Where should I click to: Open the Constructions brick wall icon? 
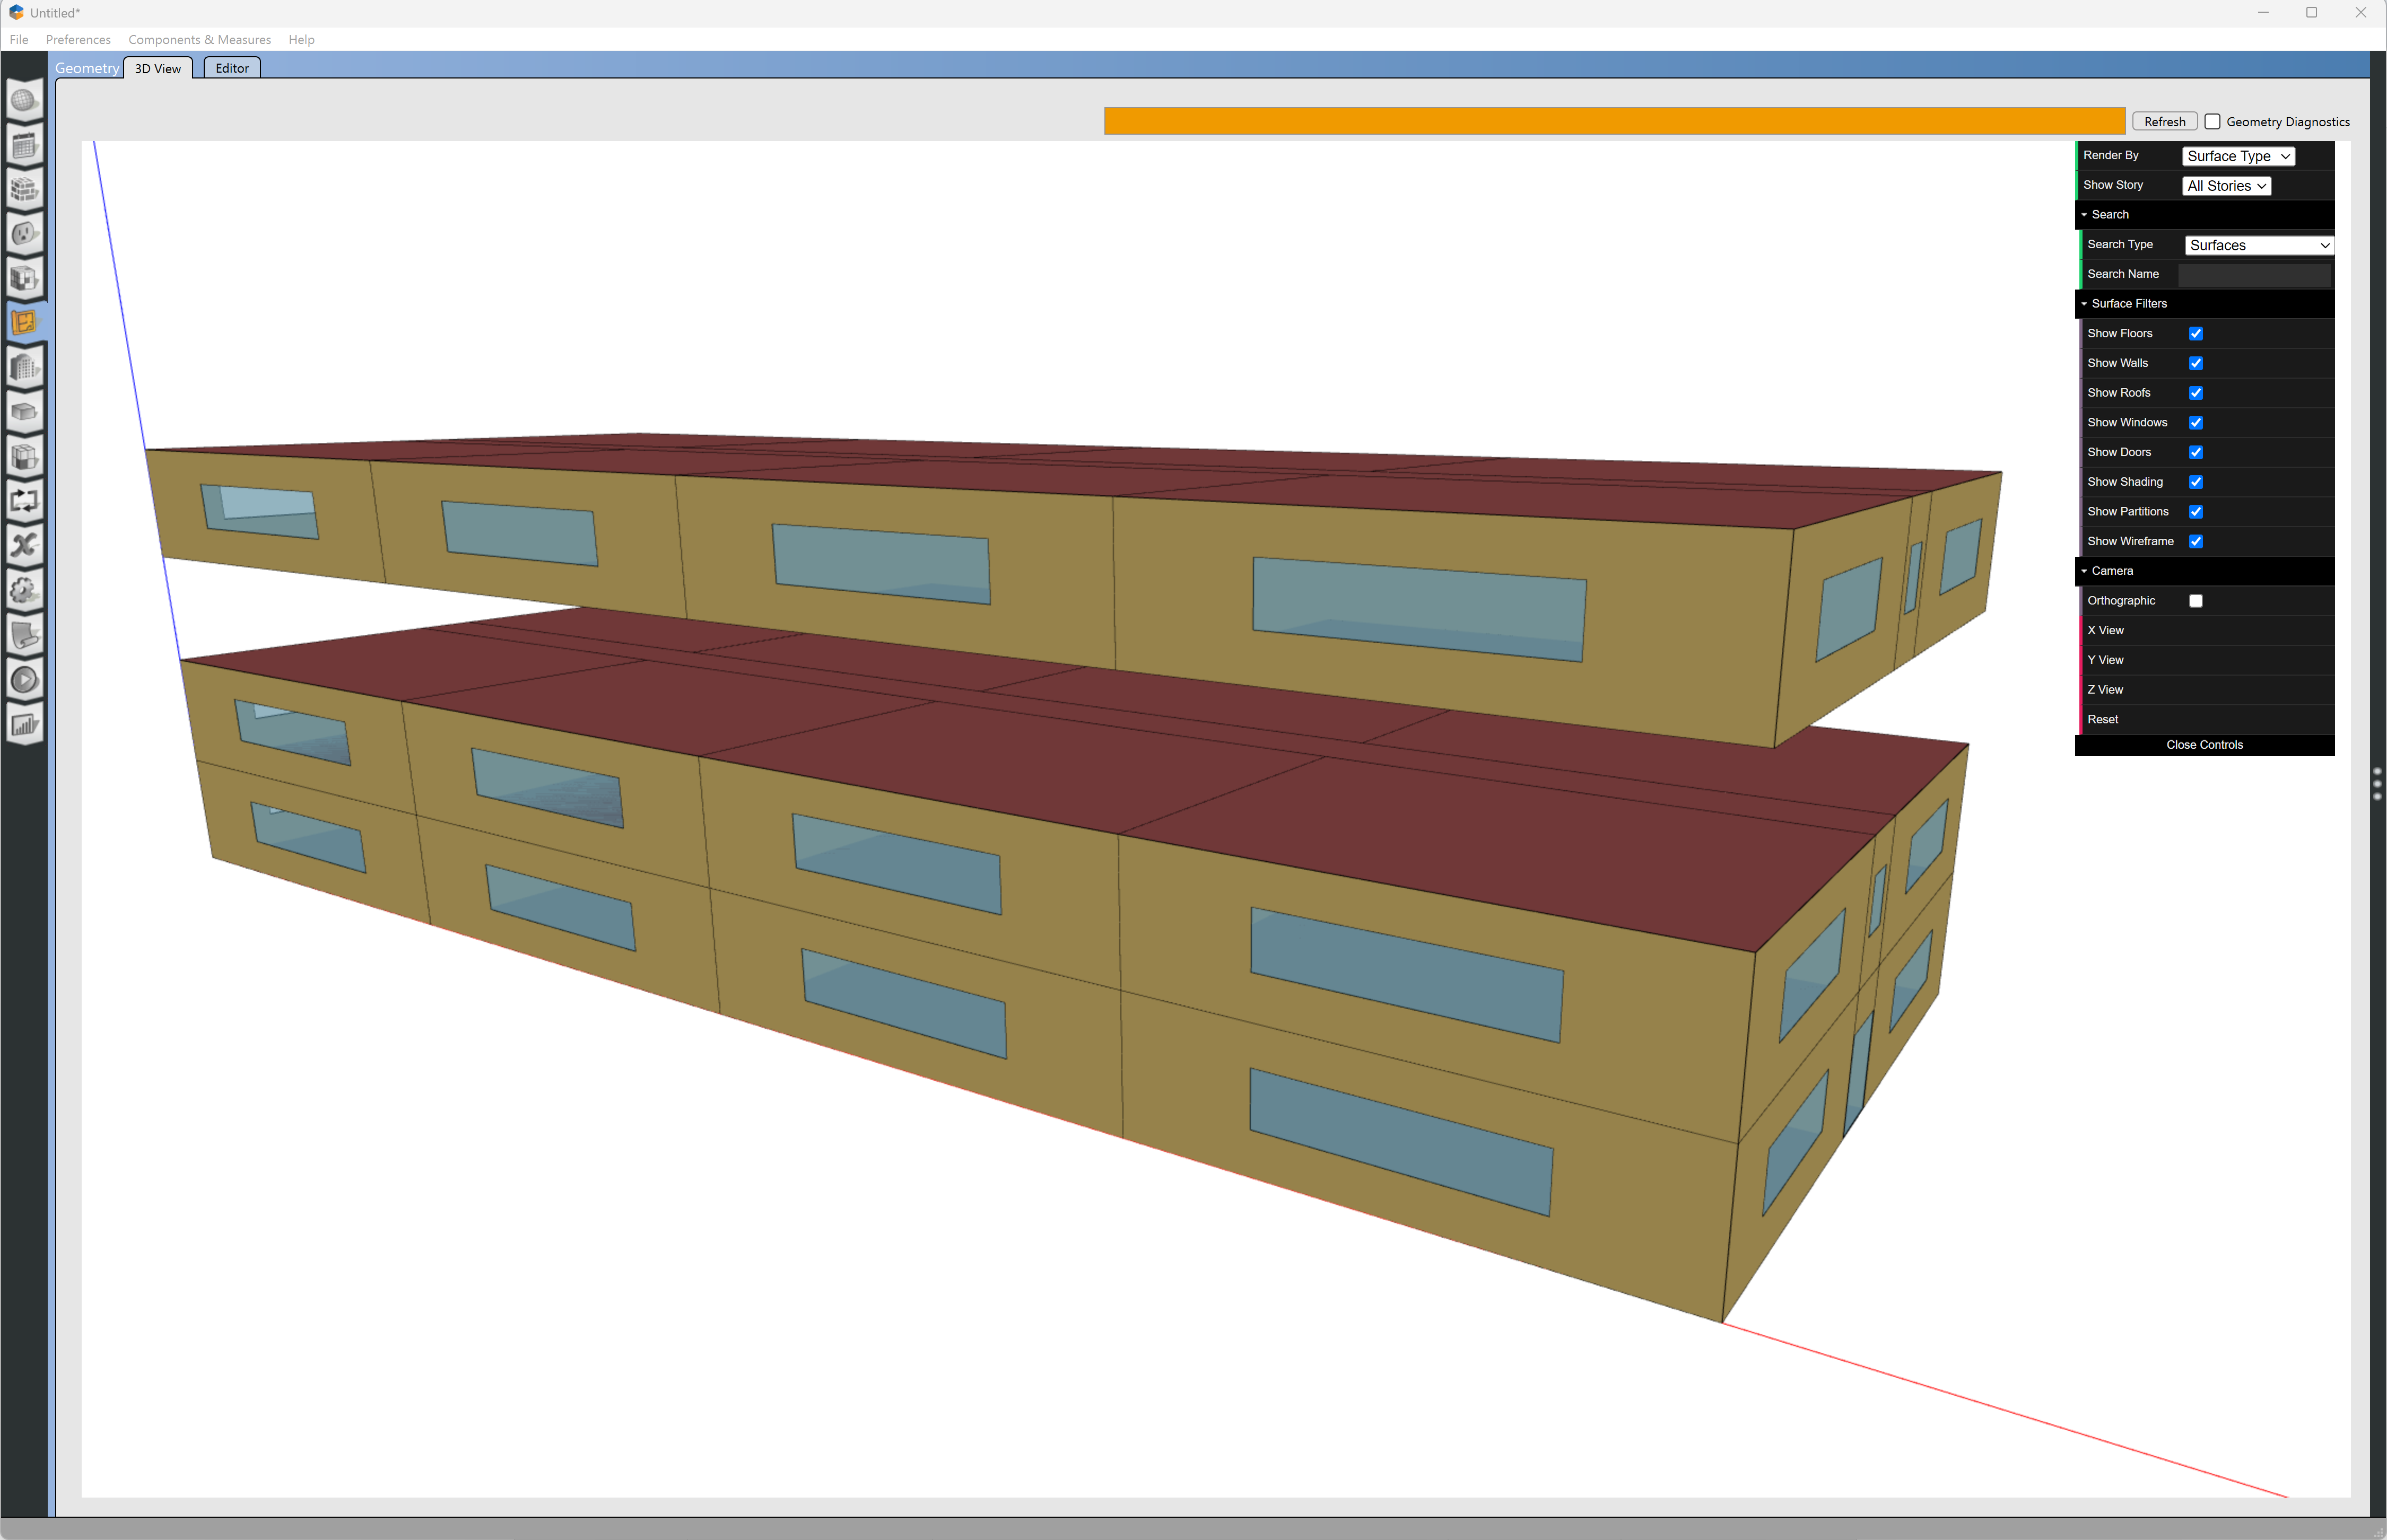tap(25, 189)
